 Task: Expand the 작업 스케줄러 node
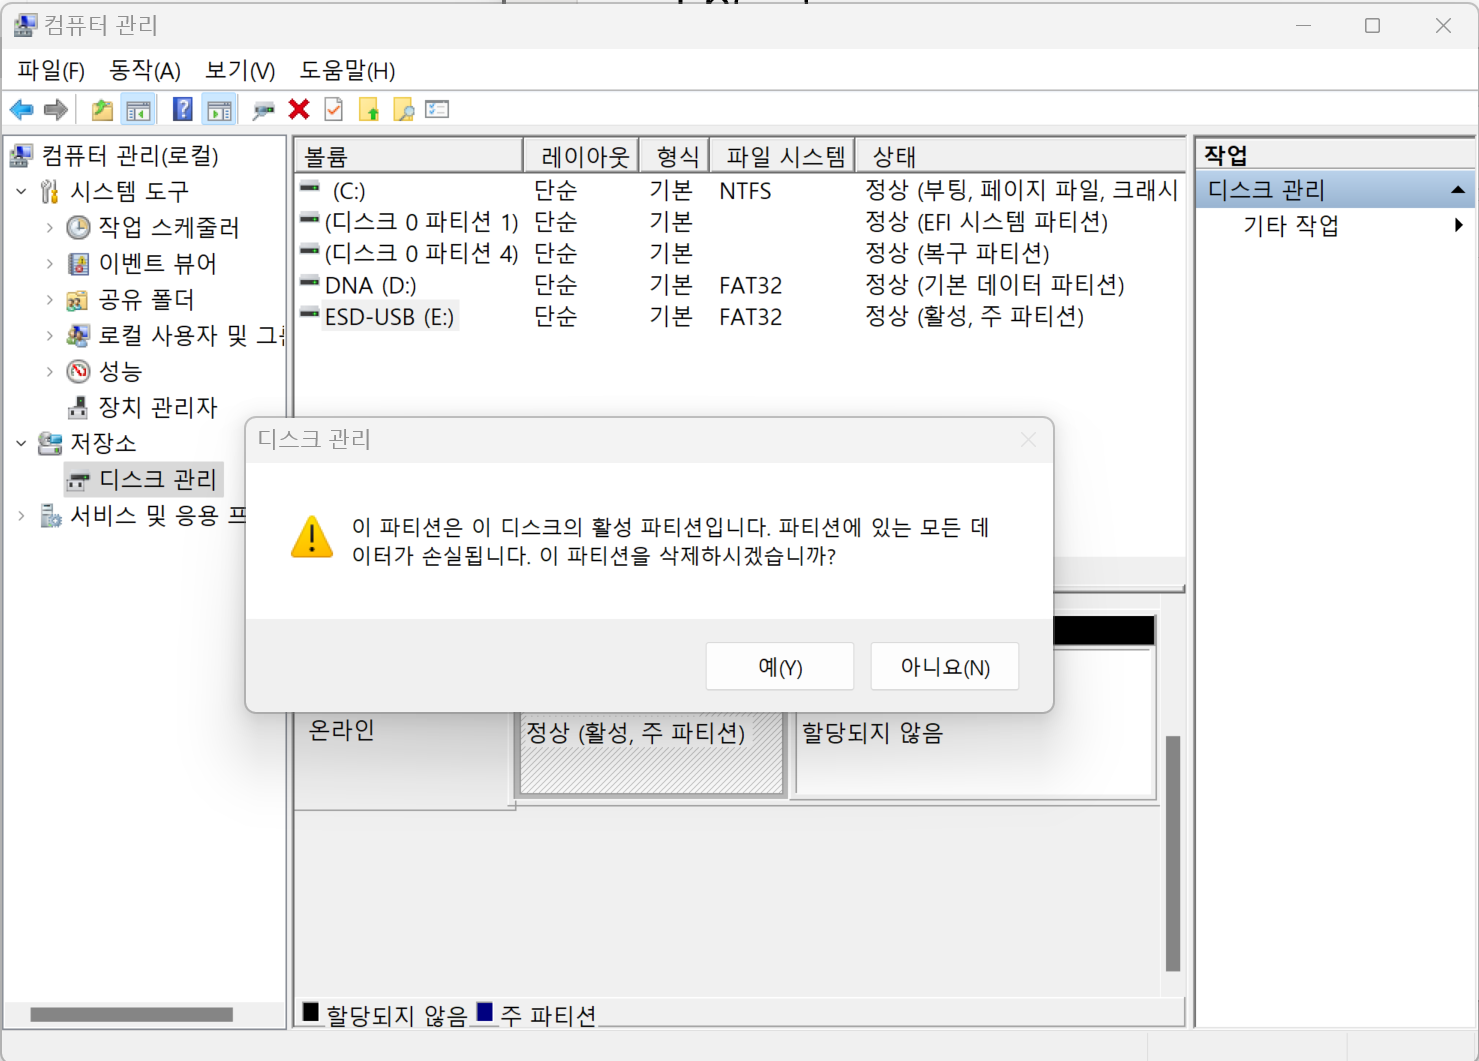point(50,227)
